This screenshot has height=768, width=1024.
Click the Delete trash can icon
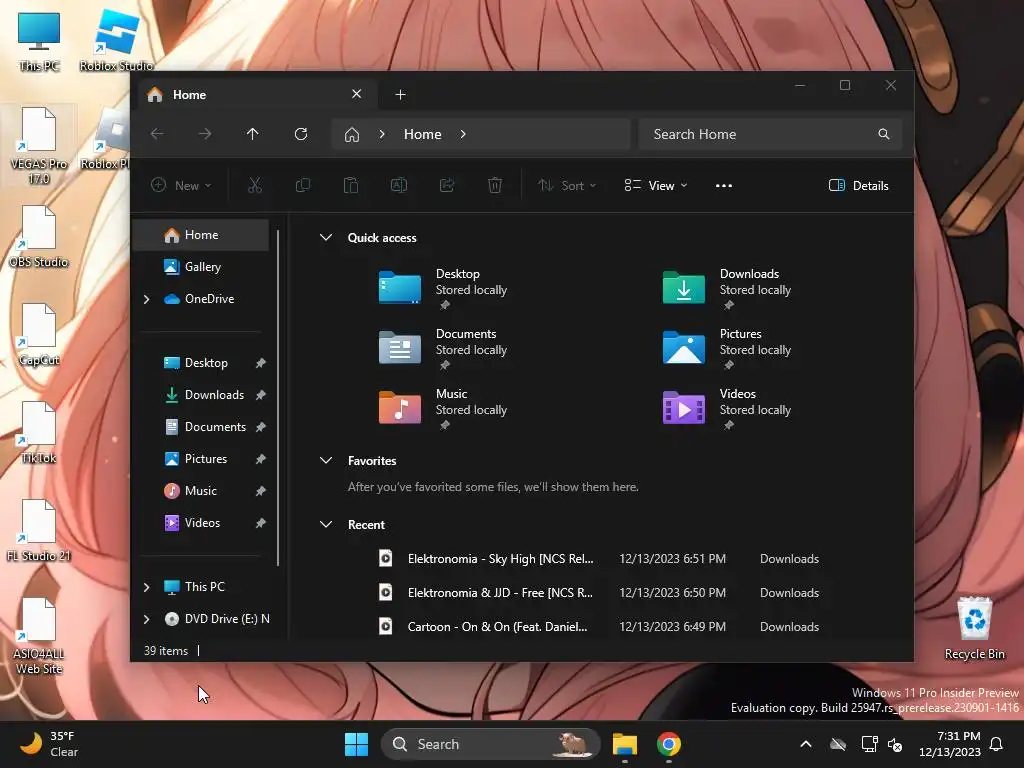coord(495,185)
